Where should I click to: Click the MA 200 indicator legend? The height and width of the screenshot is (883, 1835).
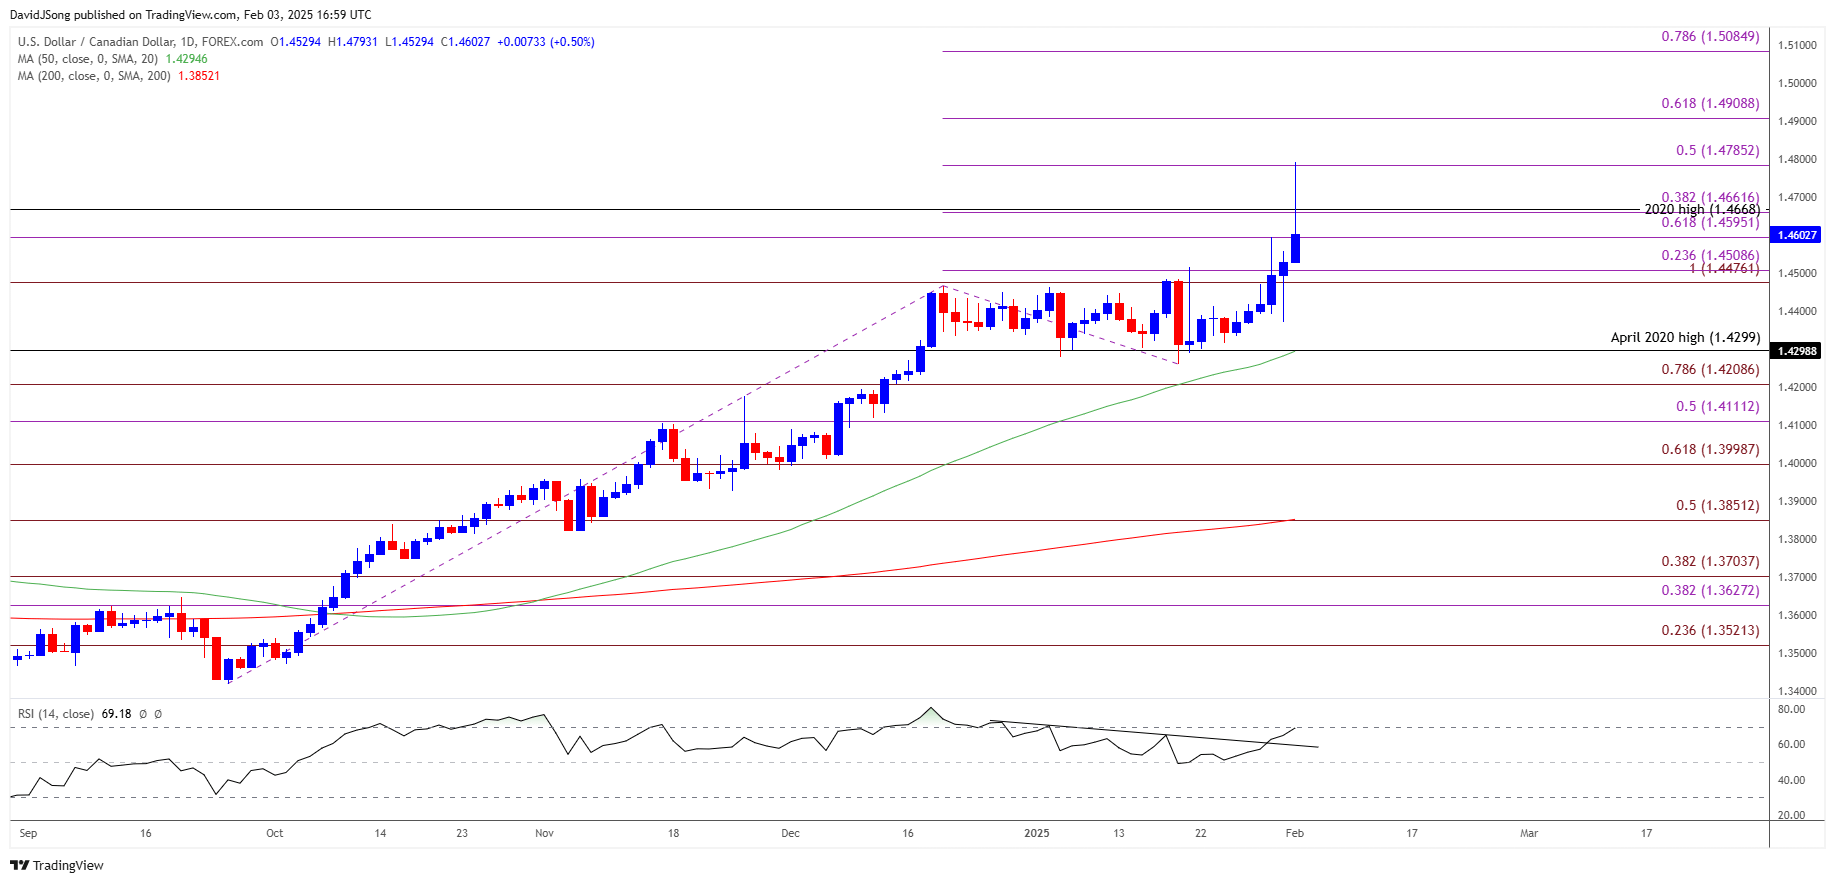pos(119,76)
